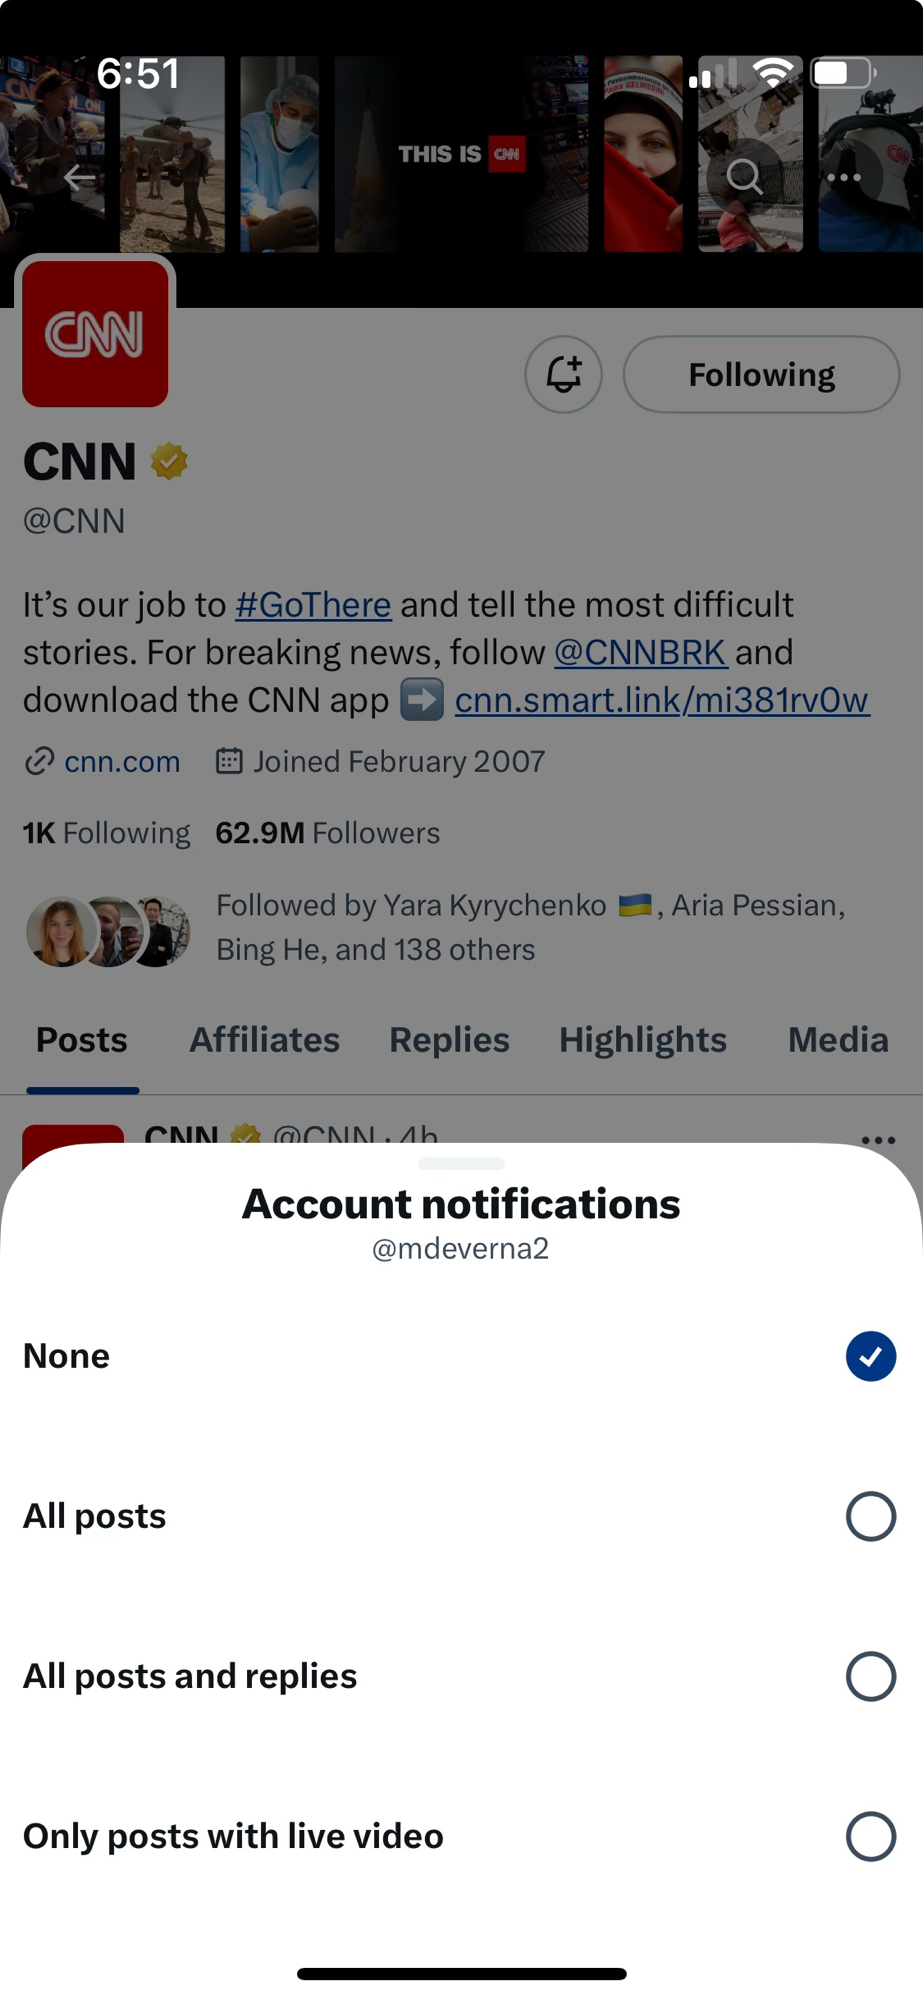Switch to the Affiliates tab
The image size is (923, 2000).
[265, 1040]
